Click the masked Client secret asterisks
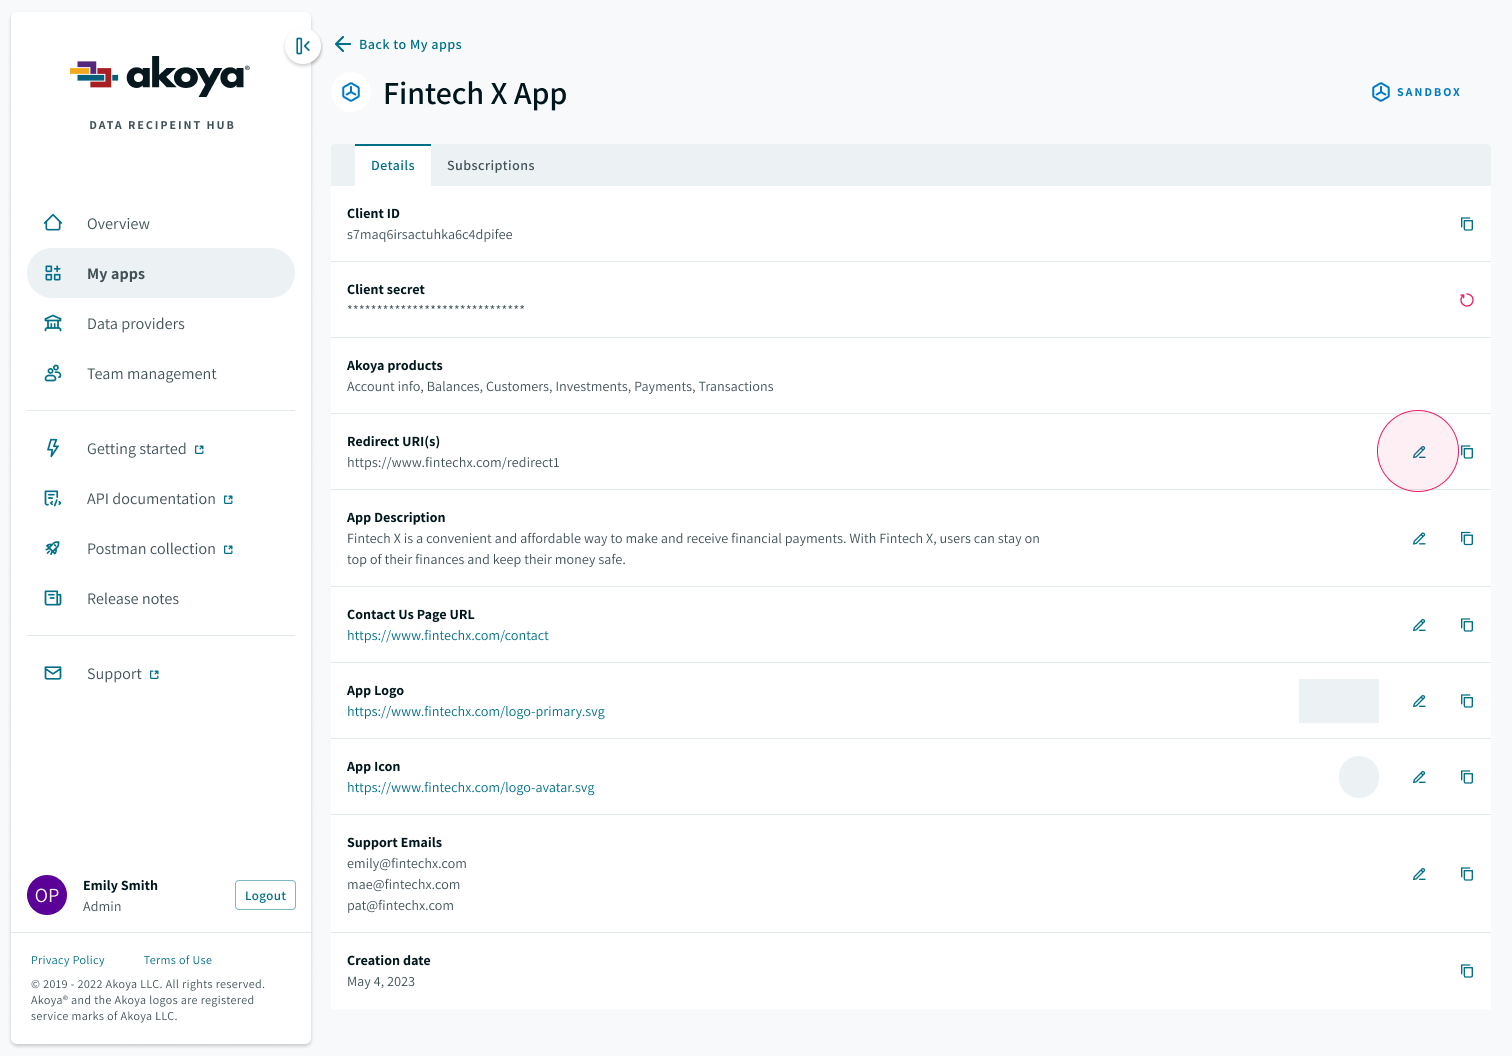Image resolution: width=1512 pixels, height=1056 pixels. pos(436,308)
